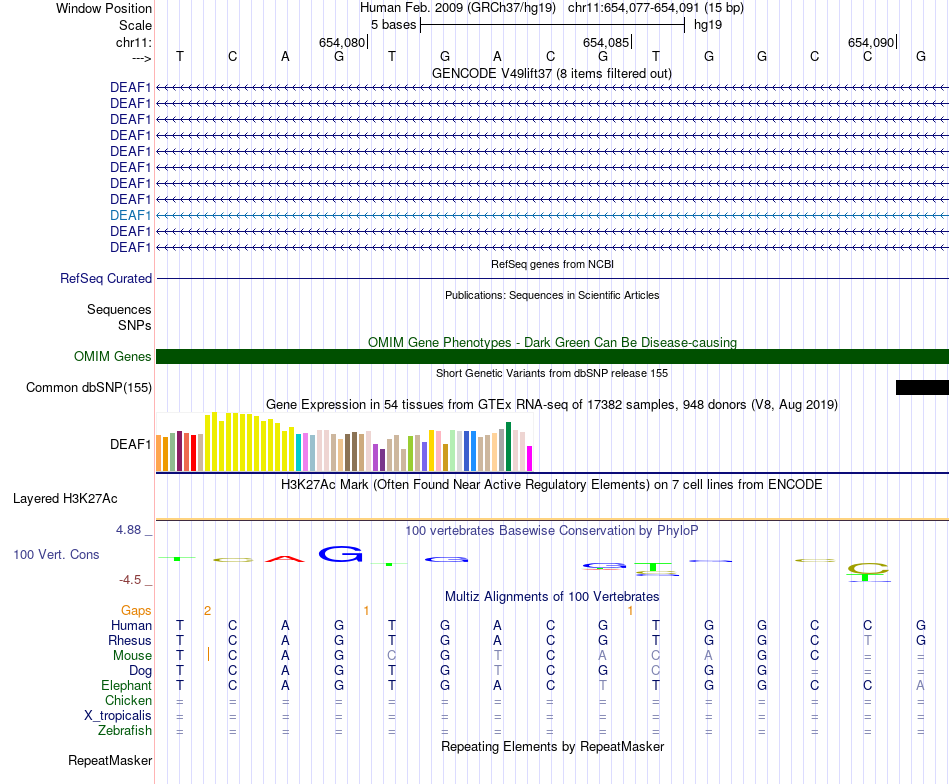This screenshot has width=950, height=784.
Task: Click the large blue G conservation letter
Action: tap(340, 554)
